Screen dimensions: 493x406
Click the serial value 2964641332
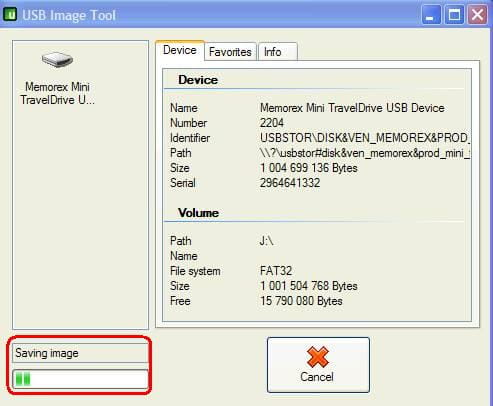[290, 183]
